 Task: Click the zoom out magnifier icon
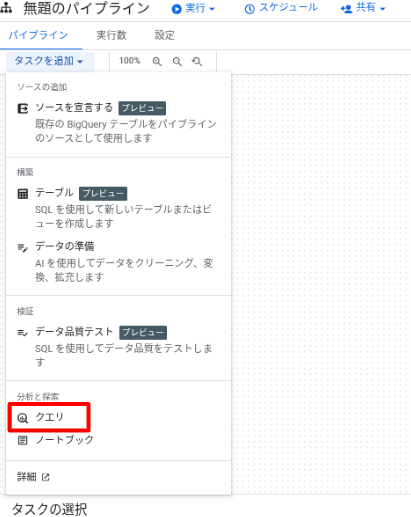tap(177, 61)
